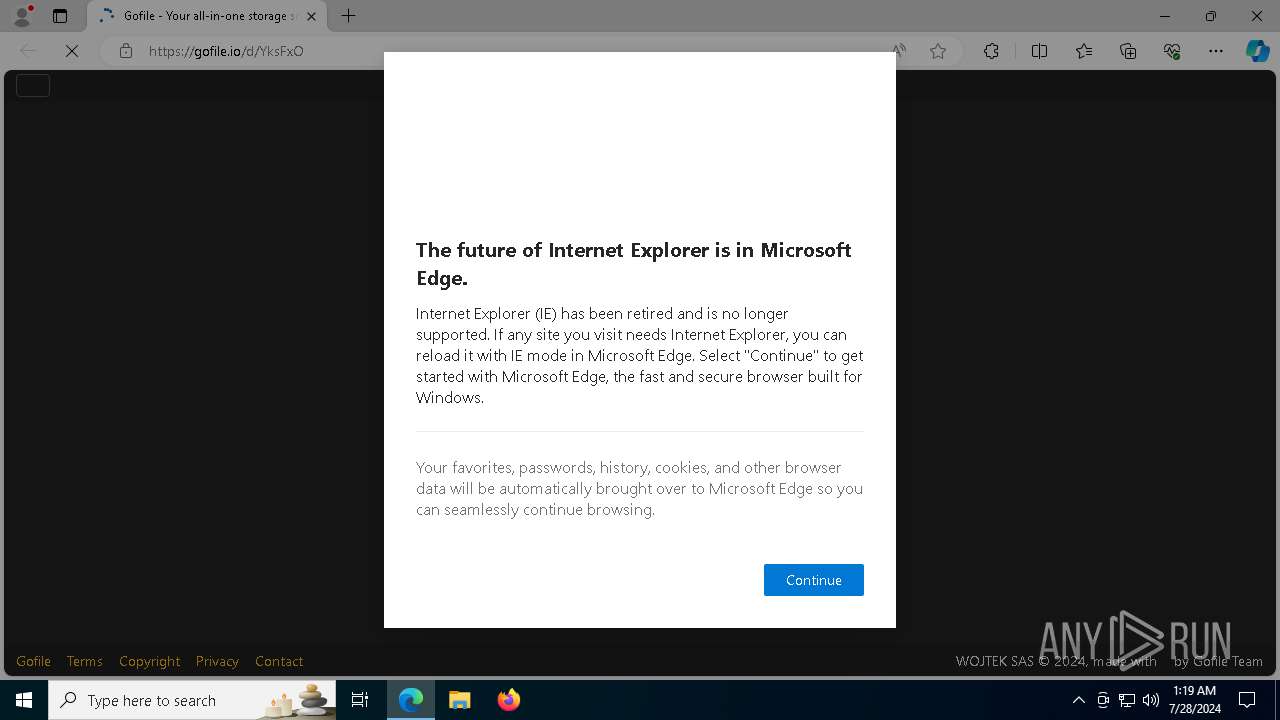Click the page's top-left hamburger box
The height and width of the screenshot is (720, 1280).
pyautogui.click(x=33, y=86)
